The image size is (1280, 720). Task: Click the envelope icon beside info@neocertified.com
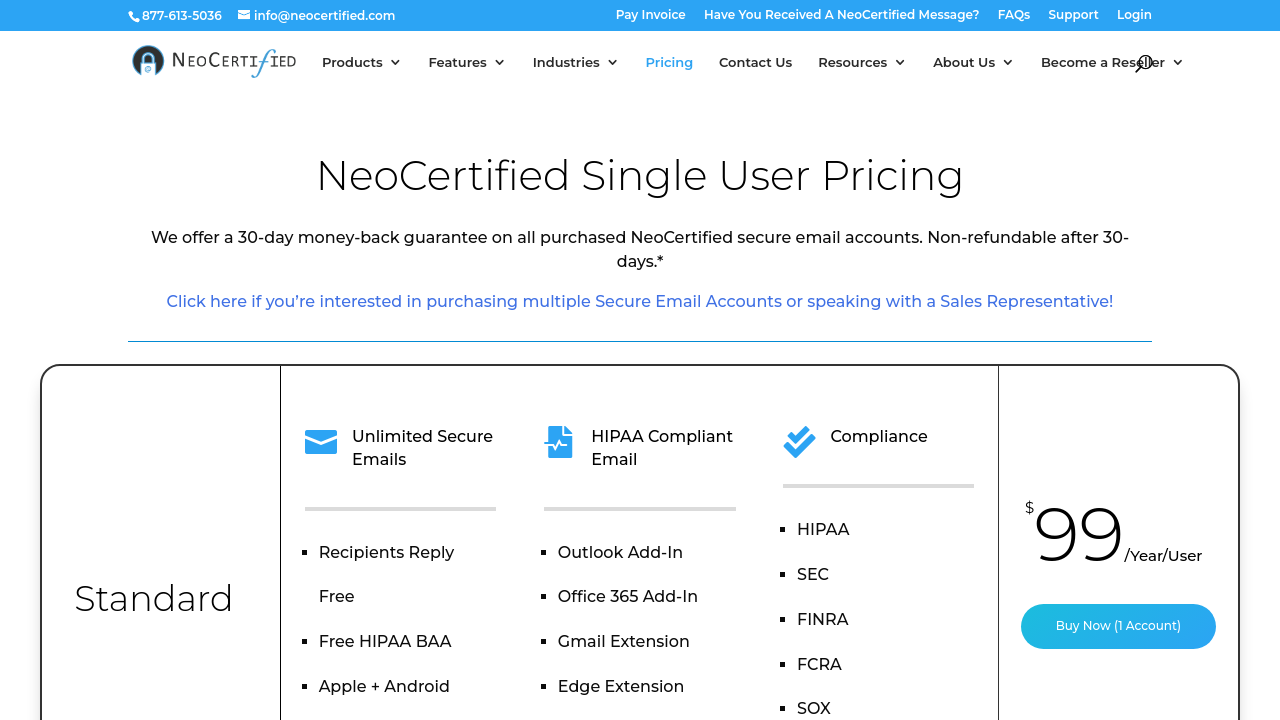(x=244, y=15)
